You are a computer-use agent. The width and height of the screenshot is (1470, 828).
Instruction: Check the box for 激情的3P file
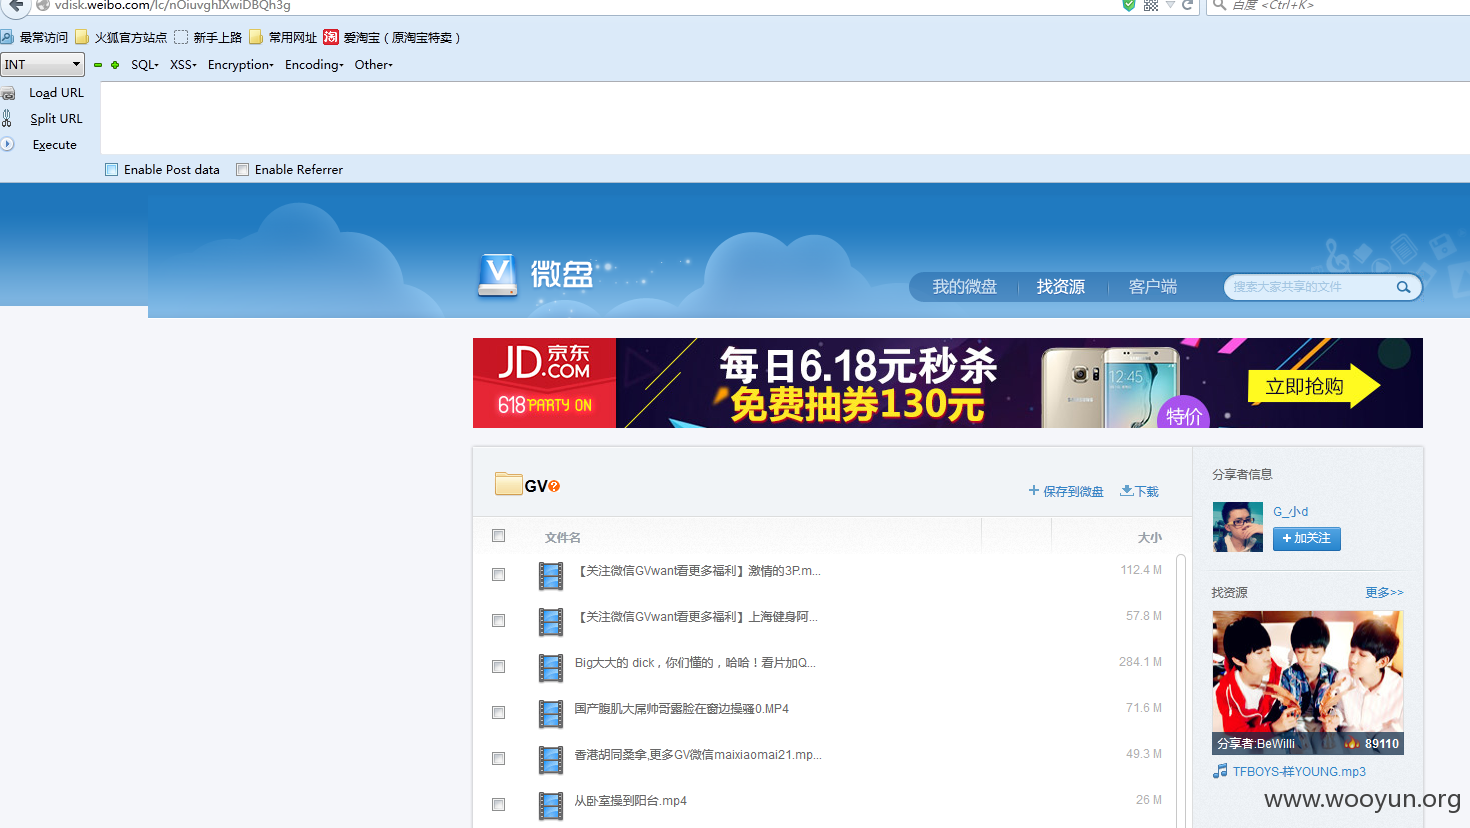point(498,575)
